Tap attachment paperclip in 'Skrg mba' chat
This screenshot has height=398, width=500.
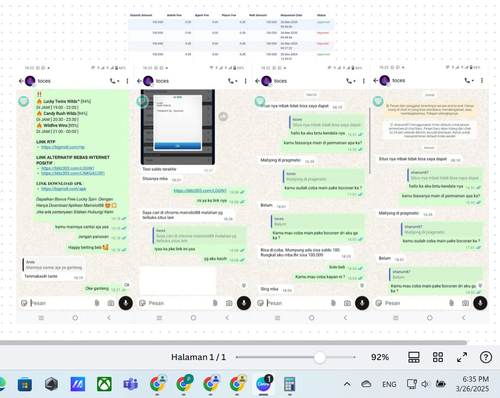(x=333, y=303)
